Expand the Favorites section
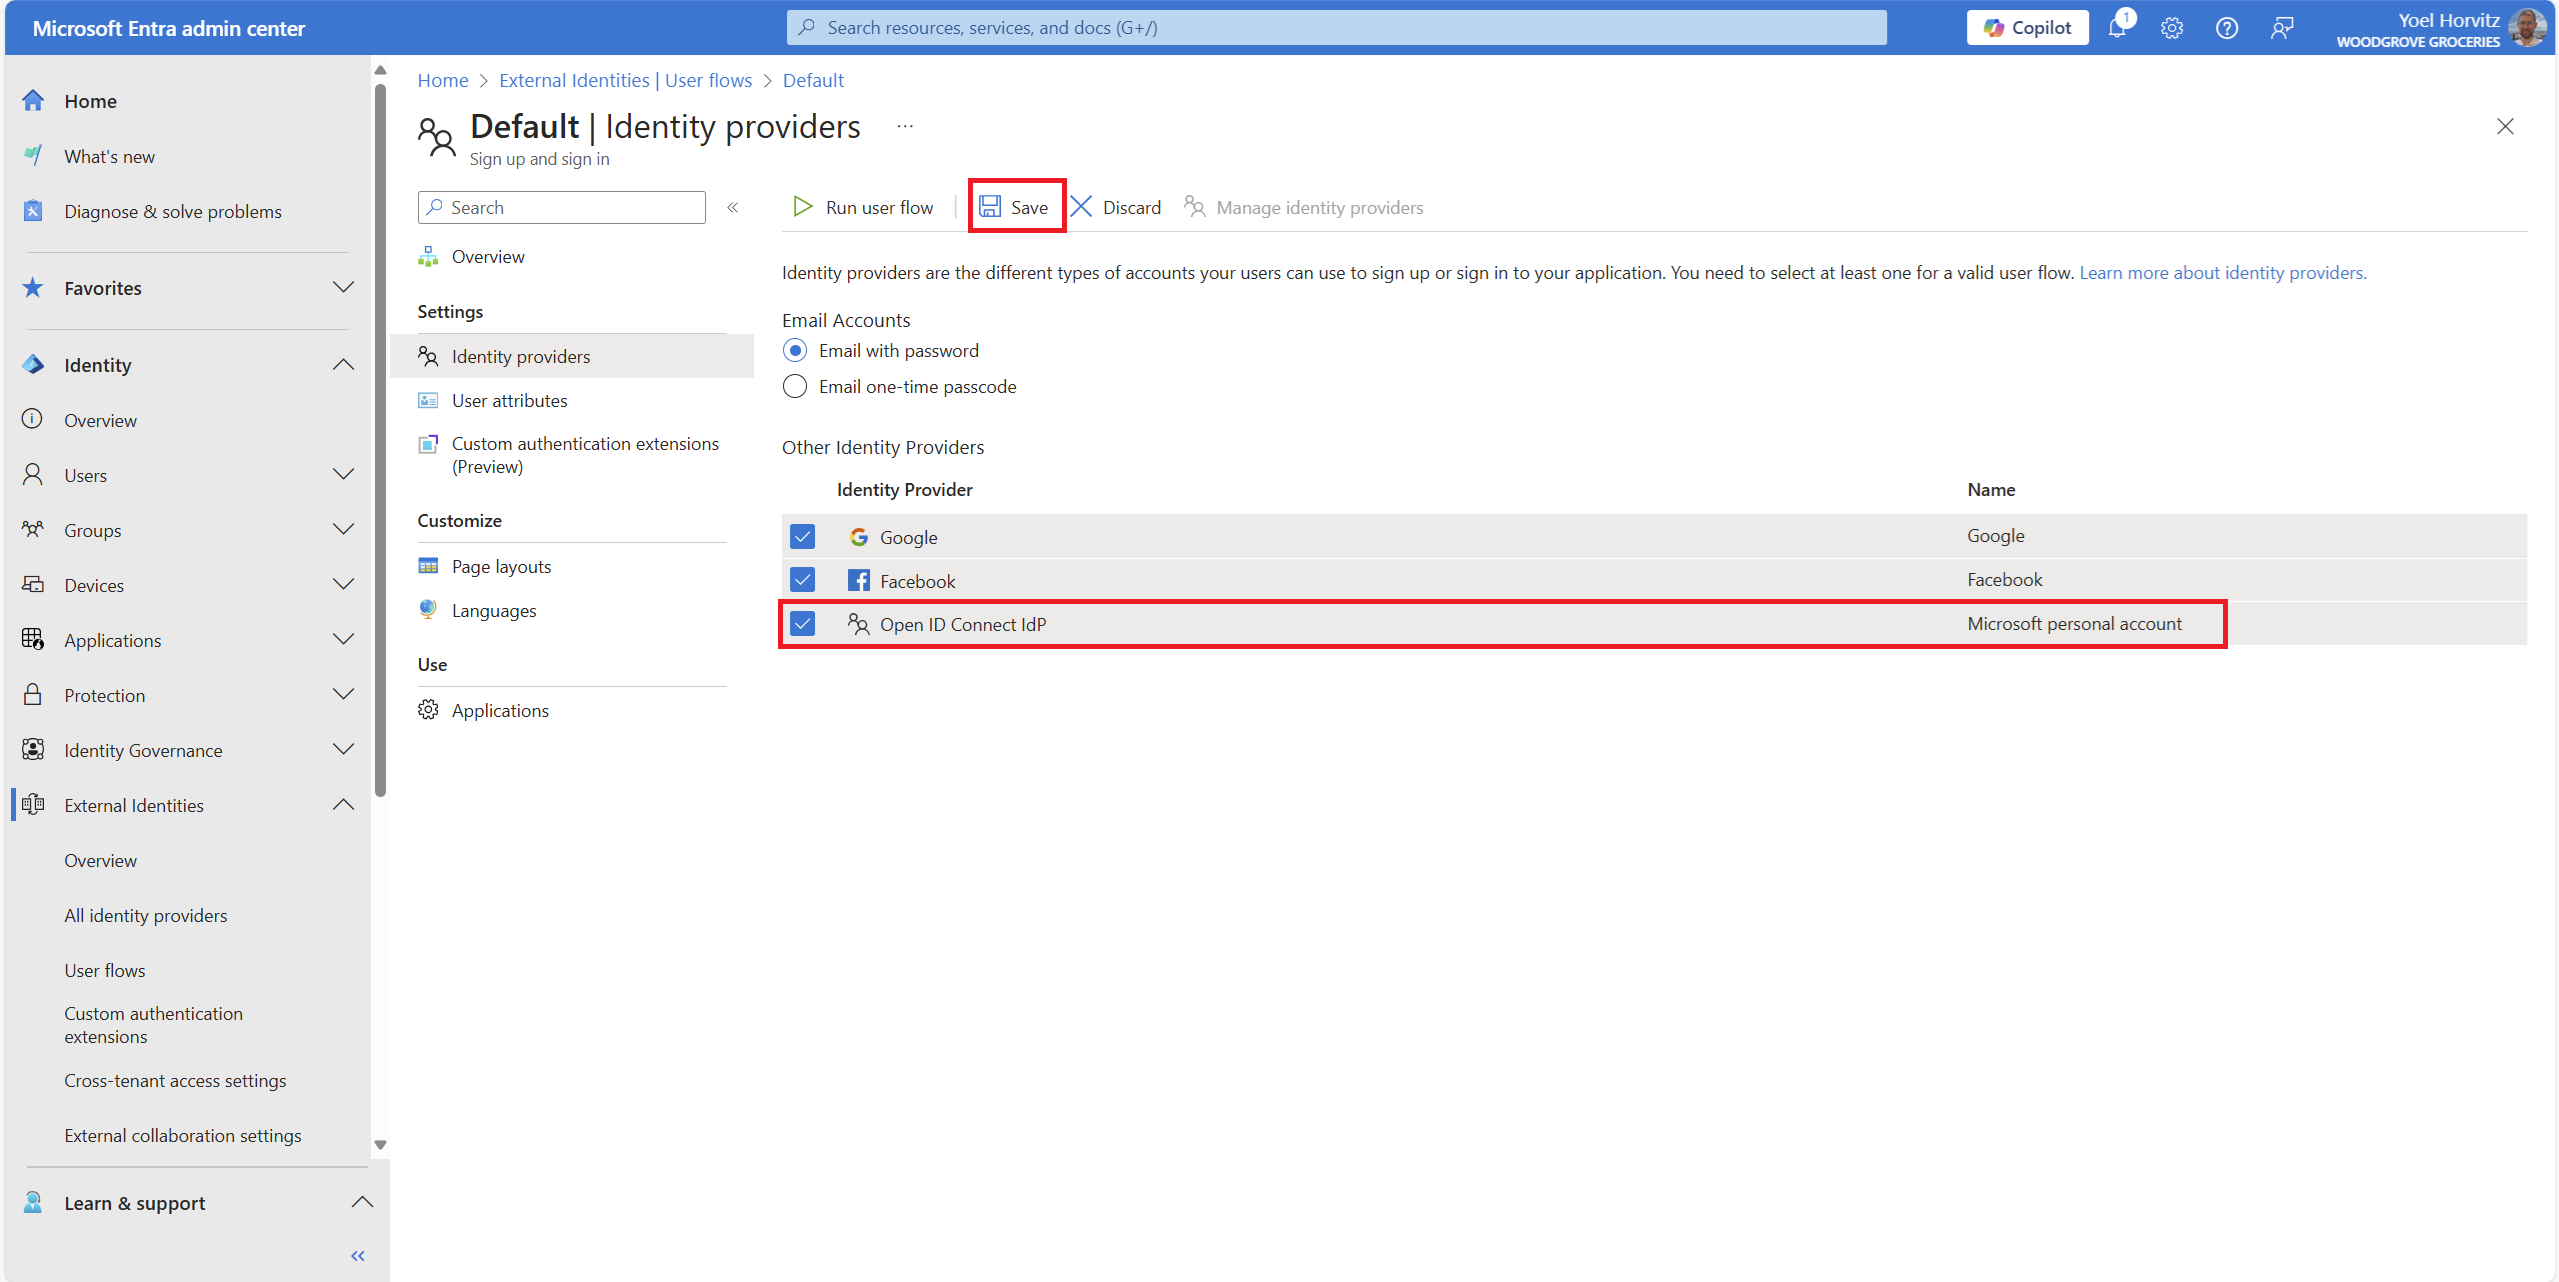2559x1282 pixels. [343, 288]
